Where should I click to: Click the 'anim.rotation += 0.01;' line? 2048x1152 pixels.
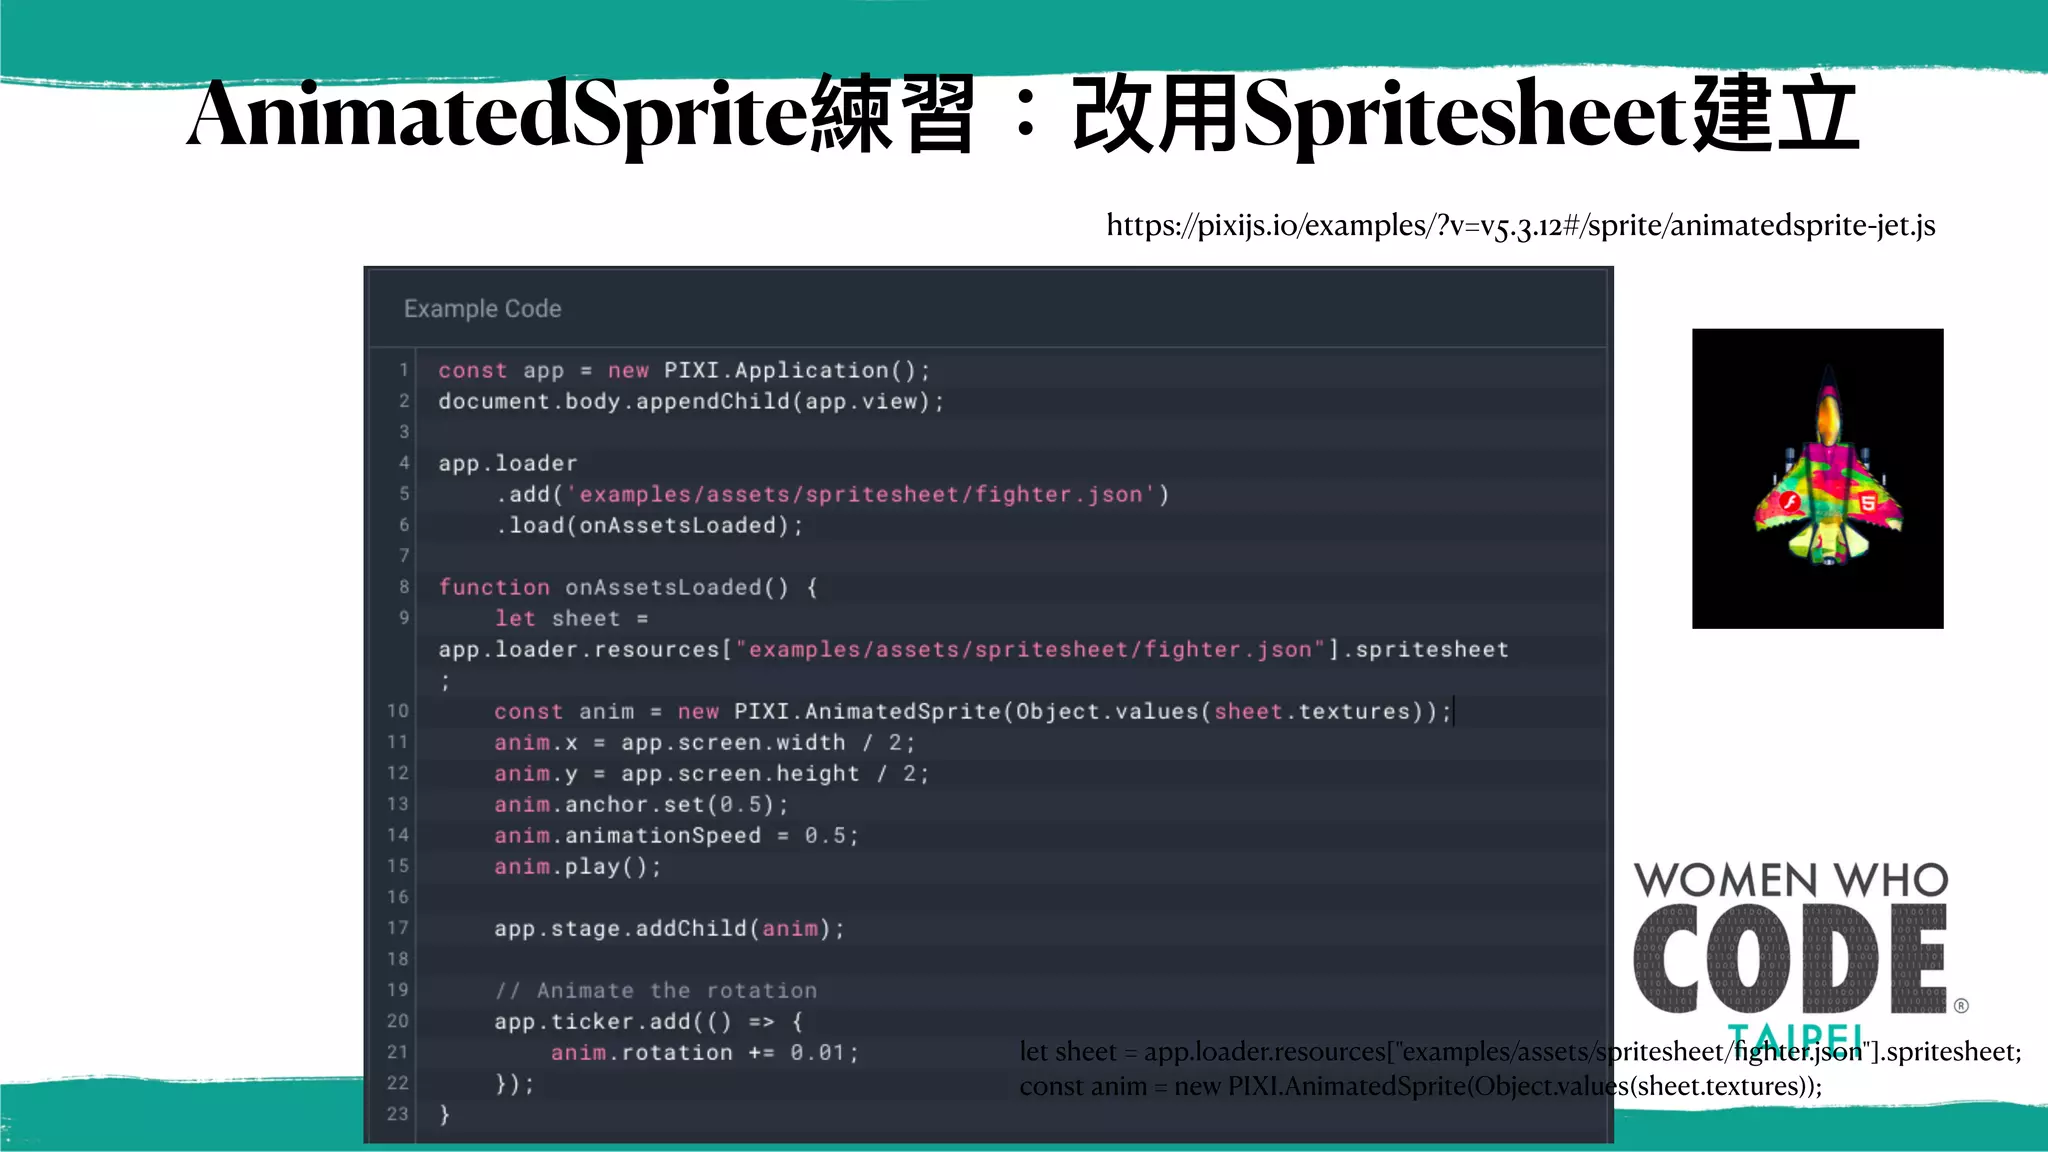704,1053
